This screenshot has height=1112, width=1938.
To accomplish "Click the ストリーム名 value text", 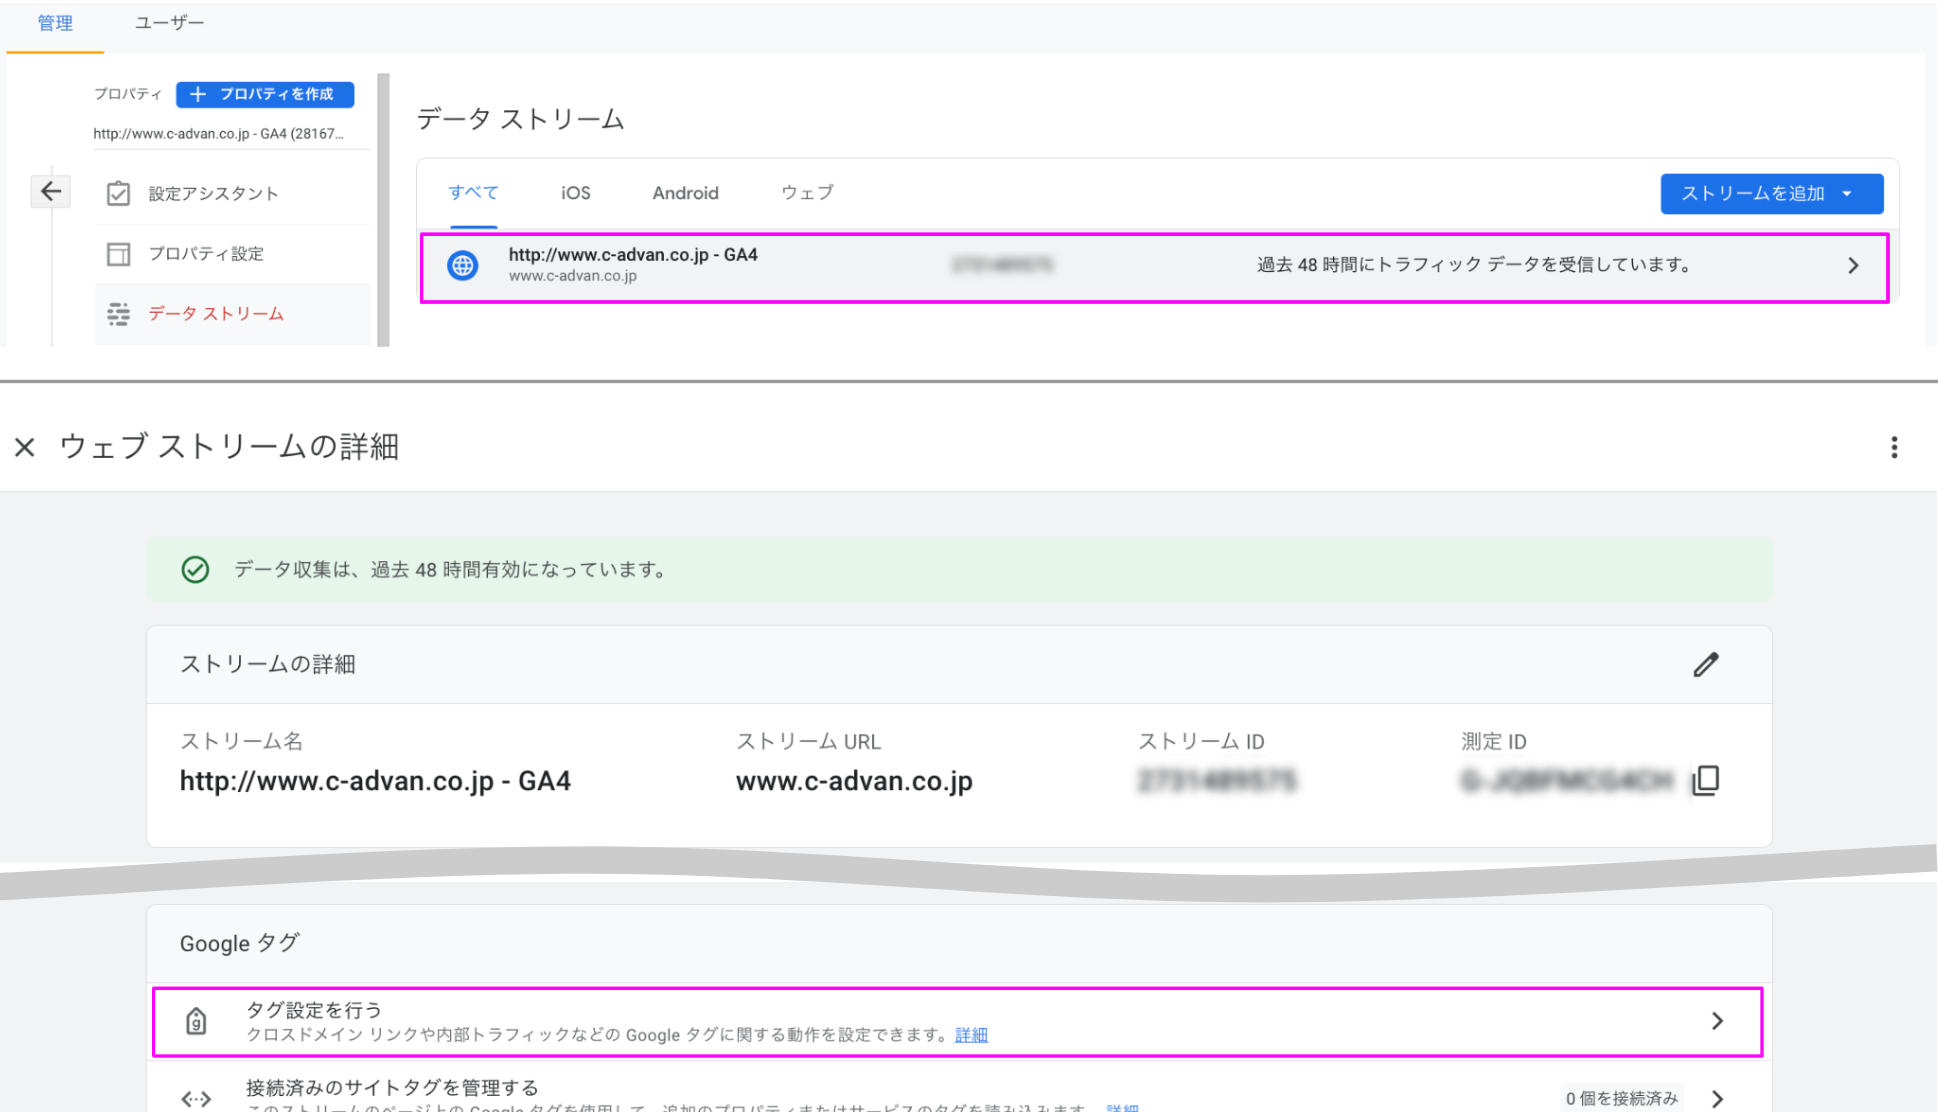I will 375,781.
